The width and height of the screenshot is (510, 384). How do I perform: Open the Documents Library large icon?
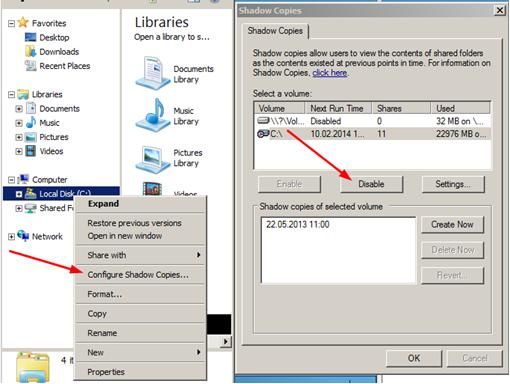click(153, 73)
